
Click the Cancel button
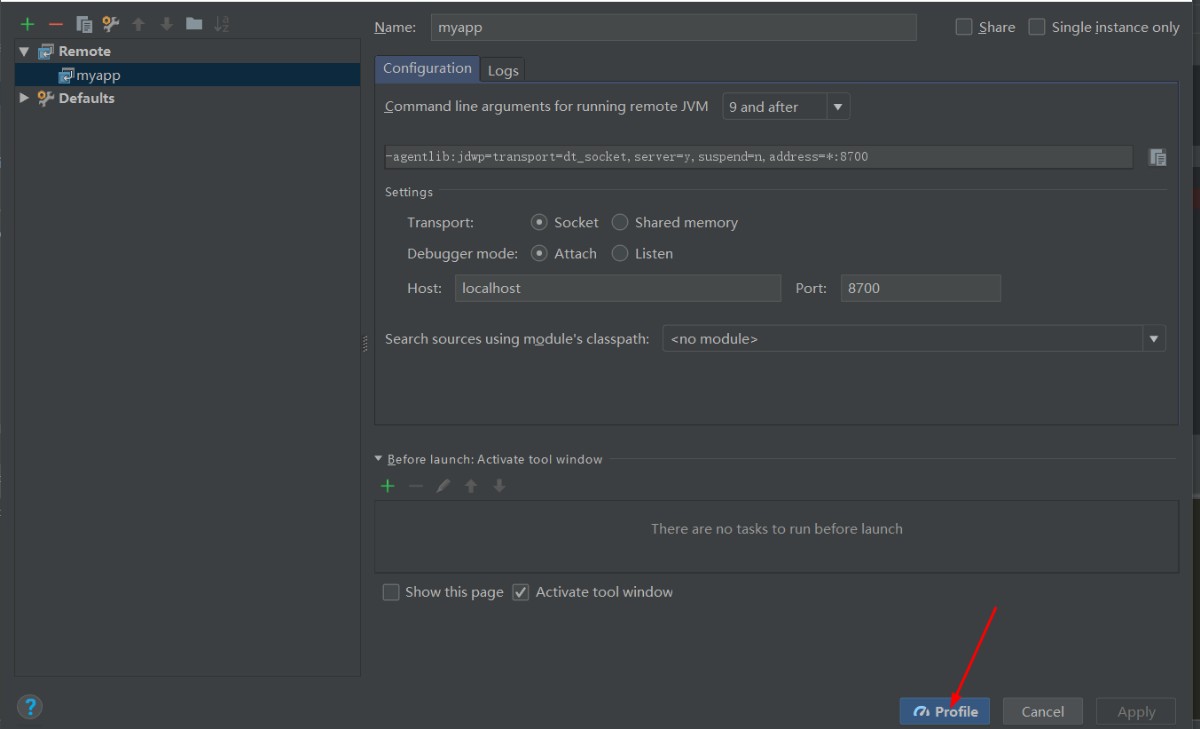tap(1043, 711)
